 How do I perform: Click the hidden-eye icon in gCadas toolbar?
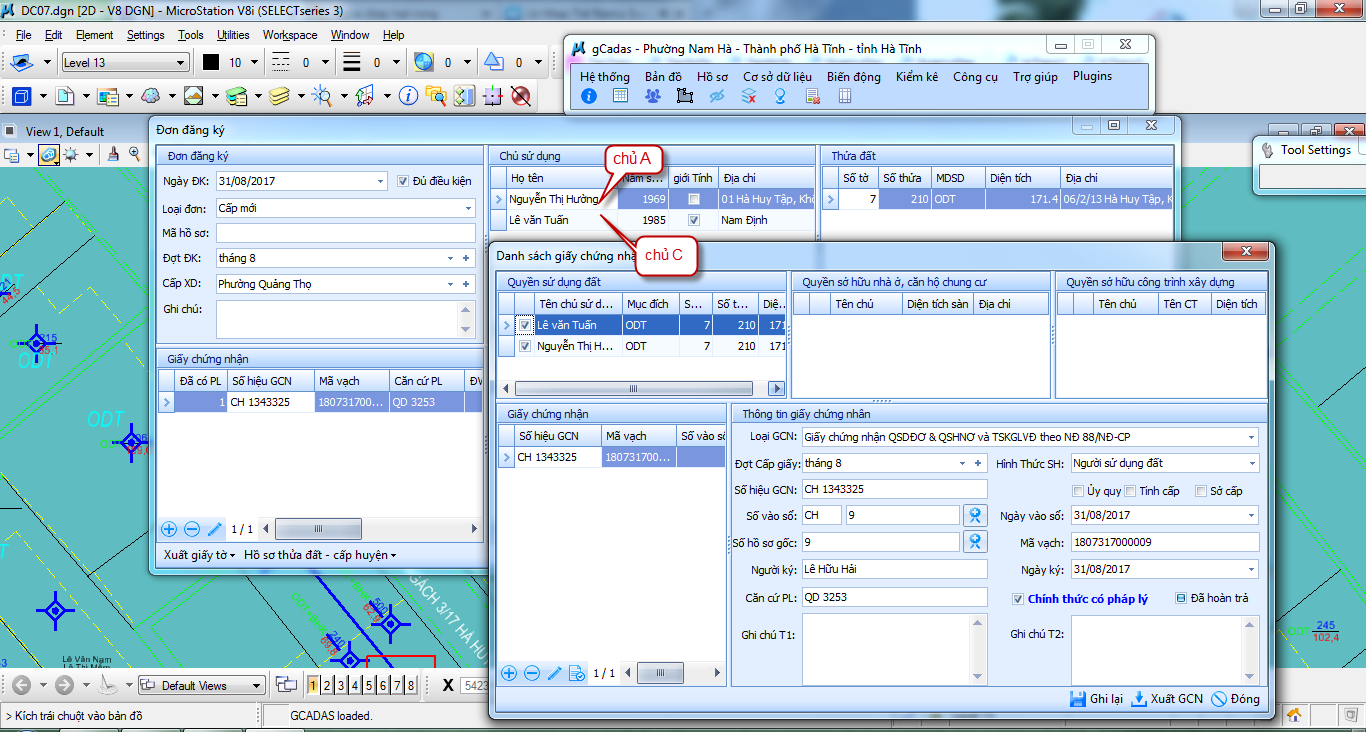(716, 96)
